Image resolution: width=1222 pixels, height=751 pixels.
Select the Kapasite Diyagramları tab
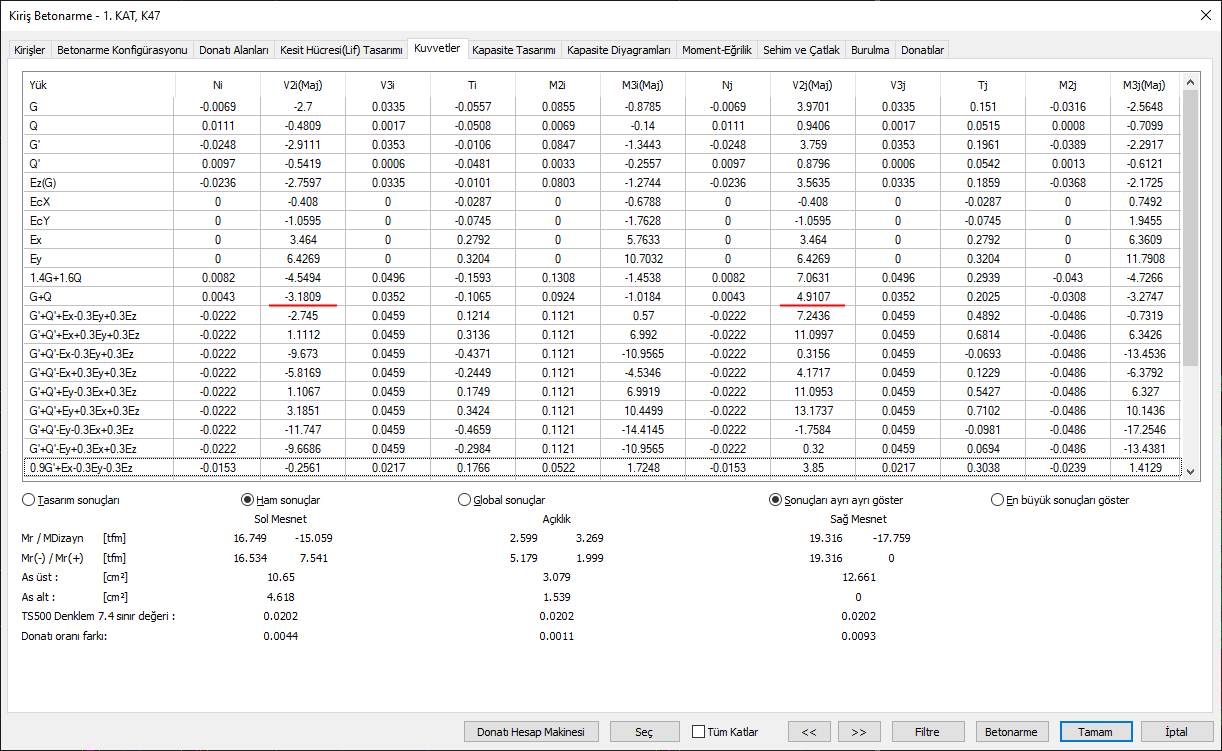coord(618,50)
